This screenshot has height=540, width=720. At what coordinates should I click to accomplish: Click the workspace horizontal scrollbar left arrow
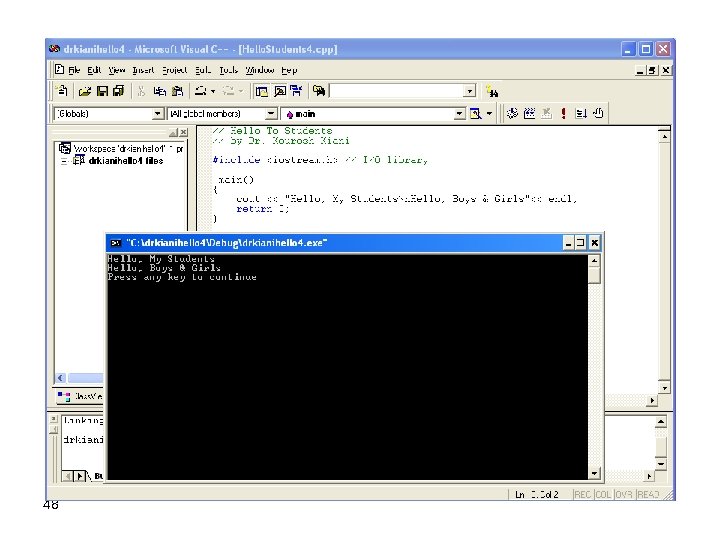coord(60,378)
